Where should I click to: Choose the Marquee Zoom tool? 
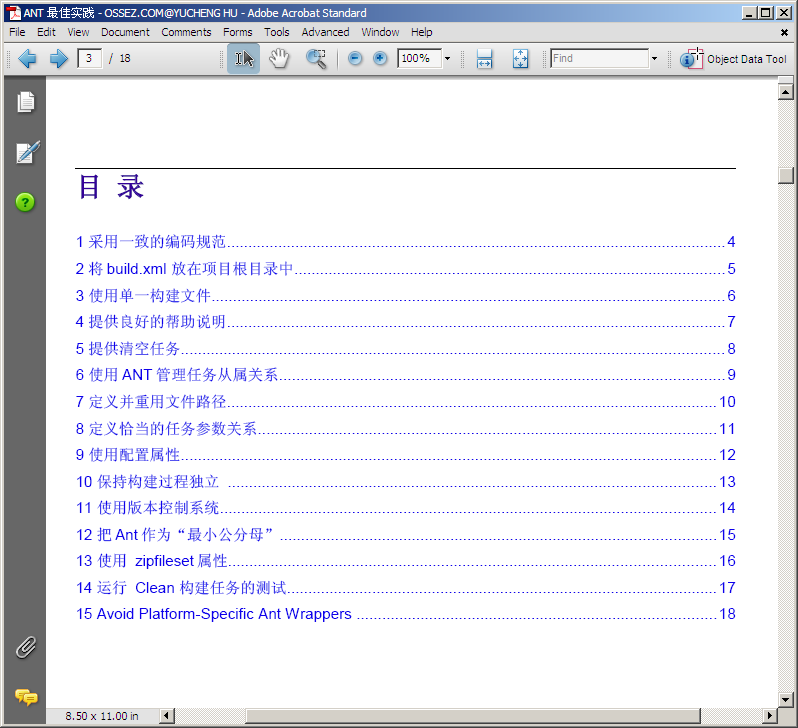pos(316,59)
